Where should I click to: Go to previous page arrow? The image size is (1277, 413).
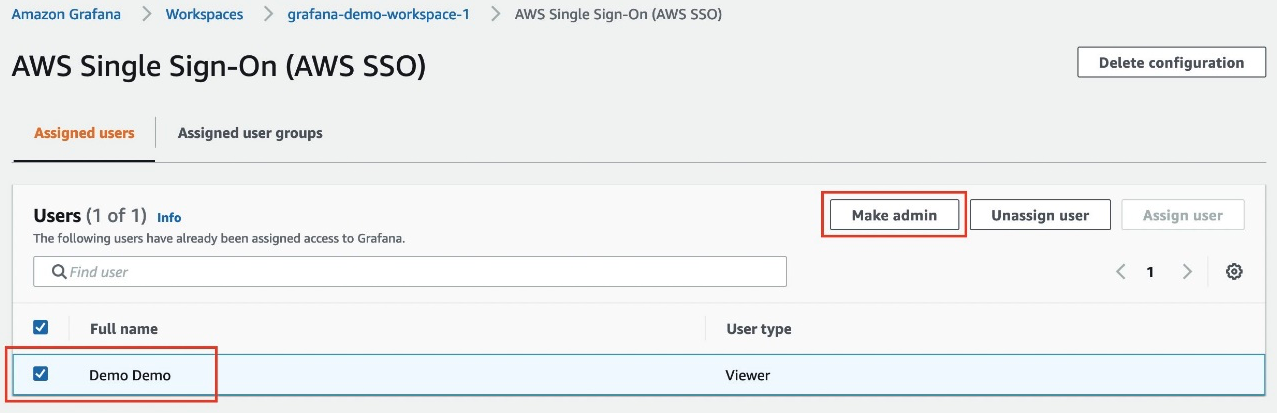[x=1121, y=272]
